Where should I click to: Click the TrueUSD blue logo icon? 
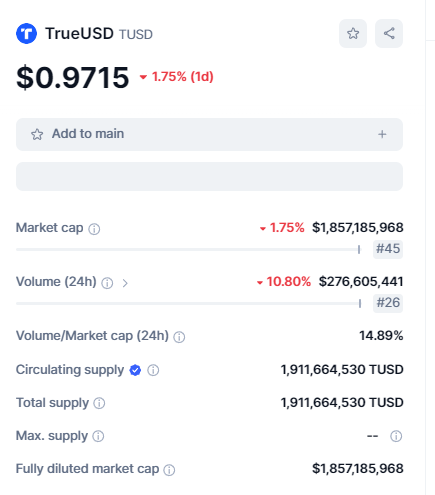[26, 33]
